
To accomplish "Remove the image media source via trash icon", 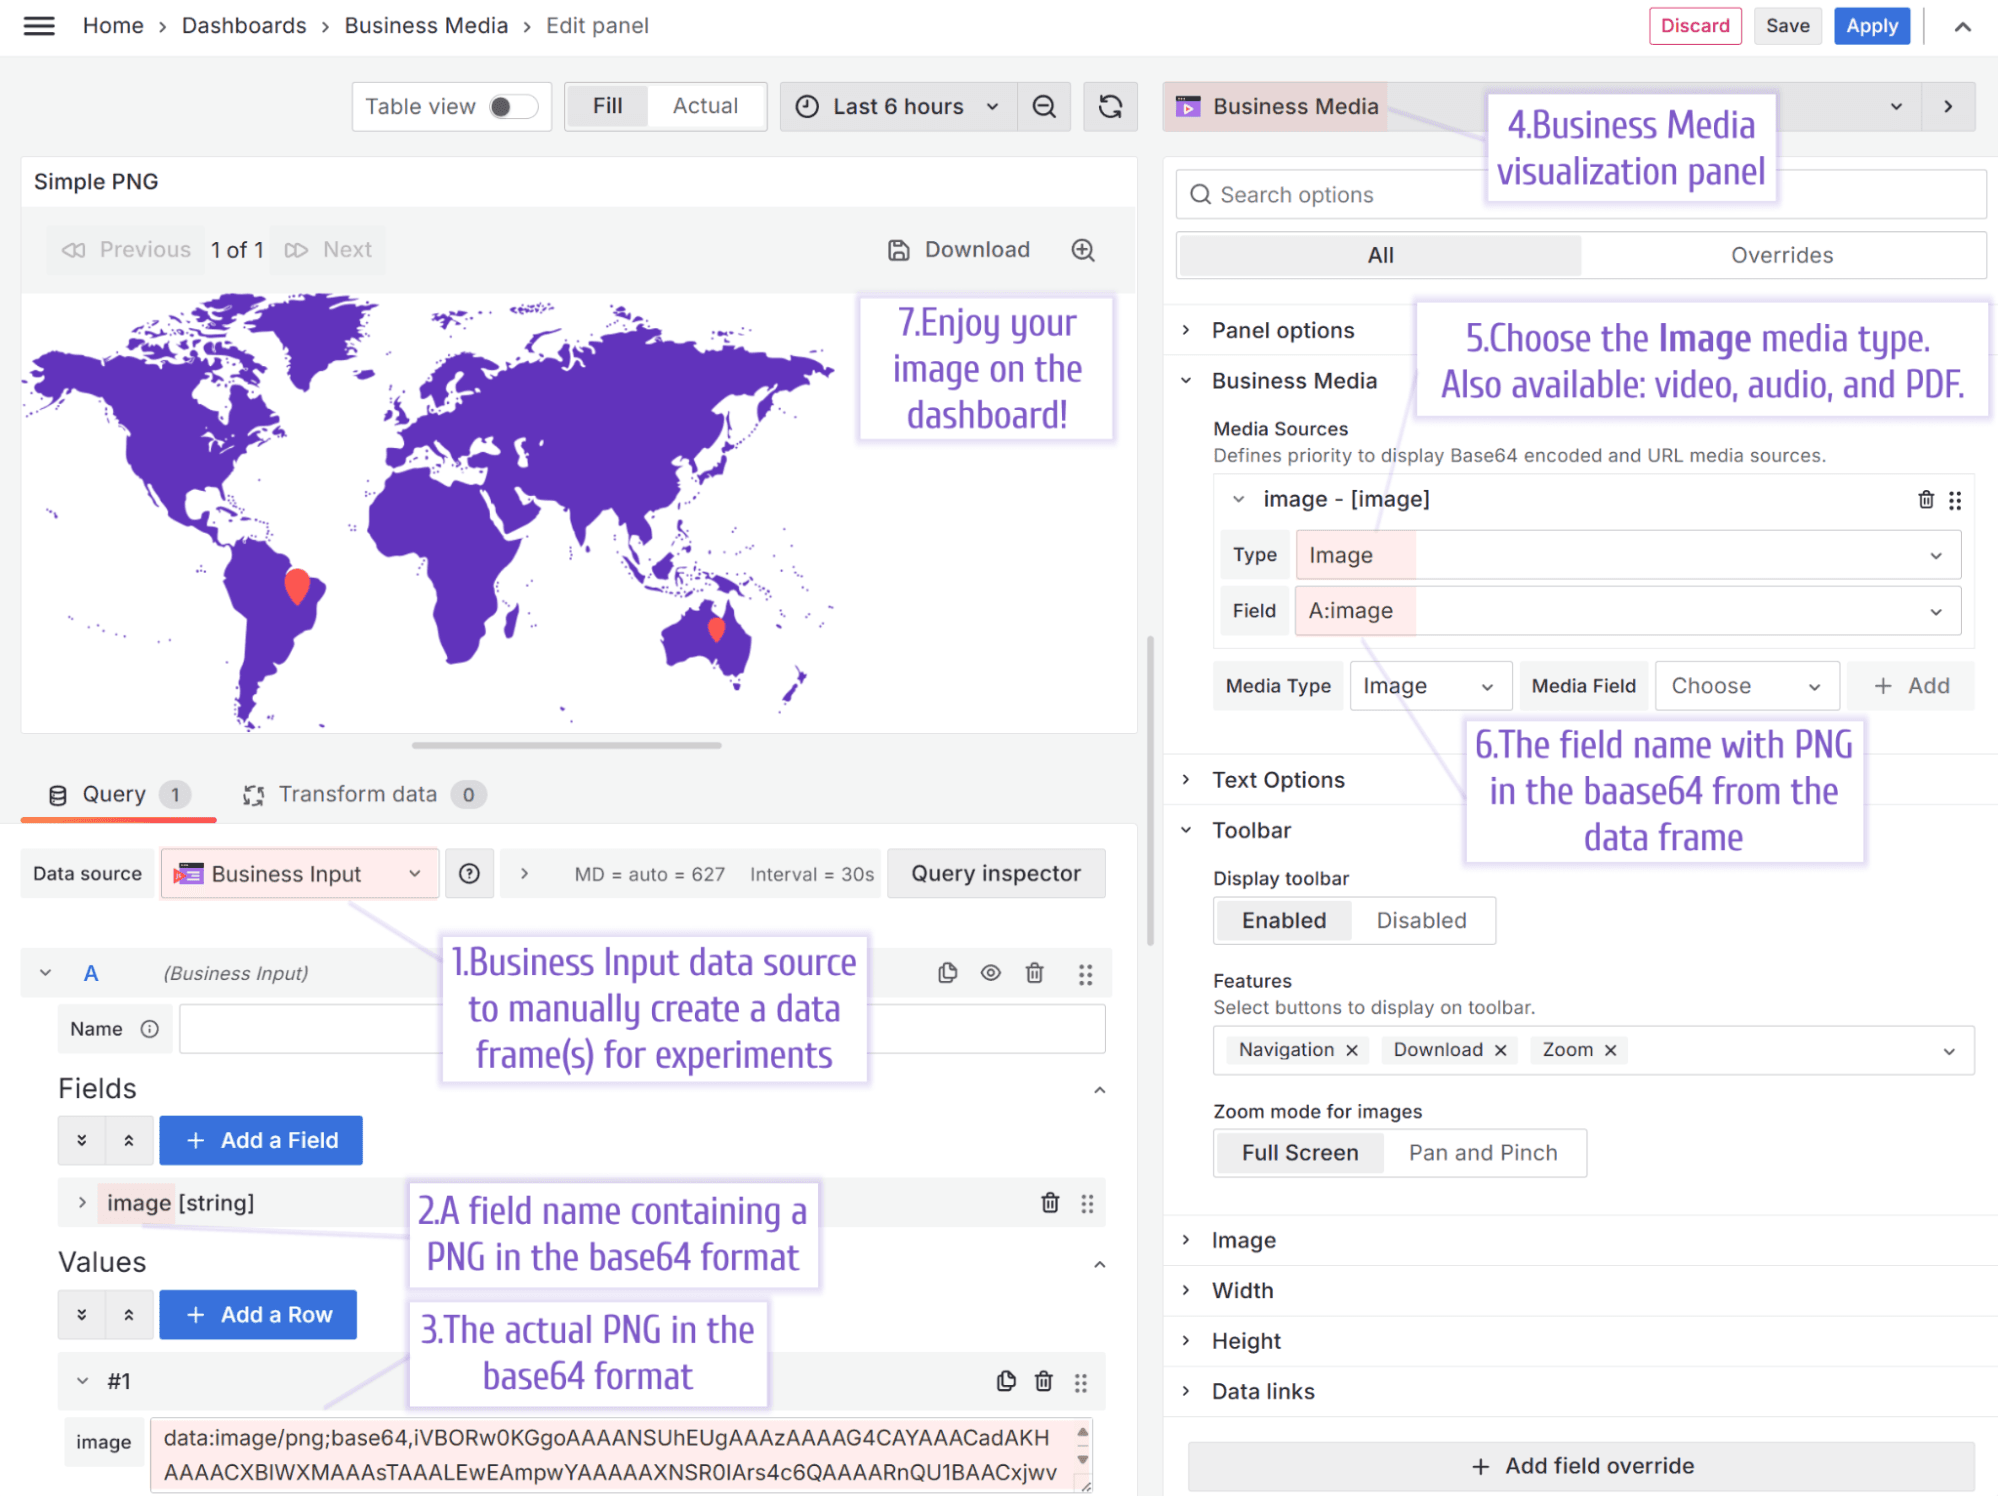I will (x=1926, y=499).
